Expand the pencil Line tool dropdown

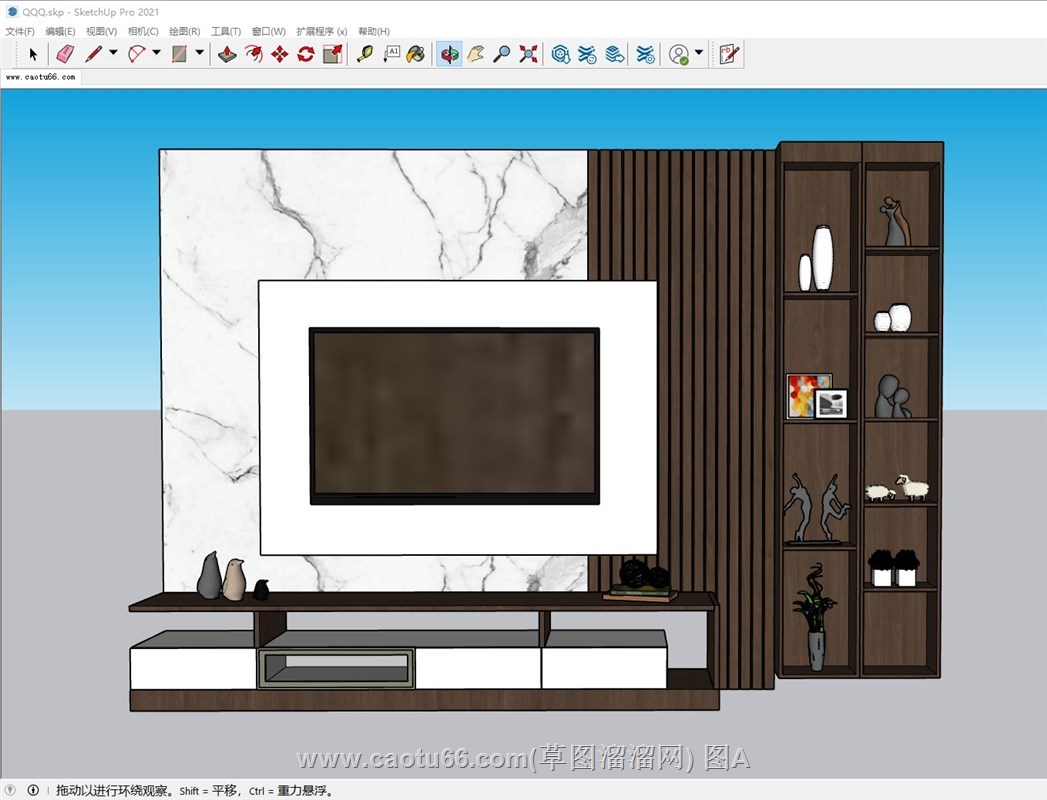[113, 54]
